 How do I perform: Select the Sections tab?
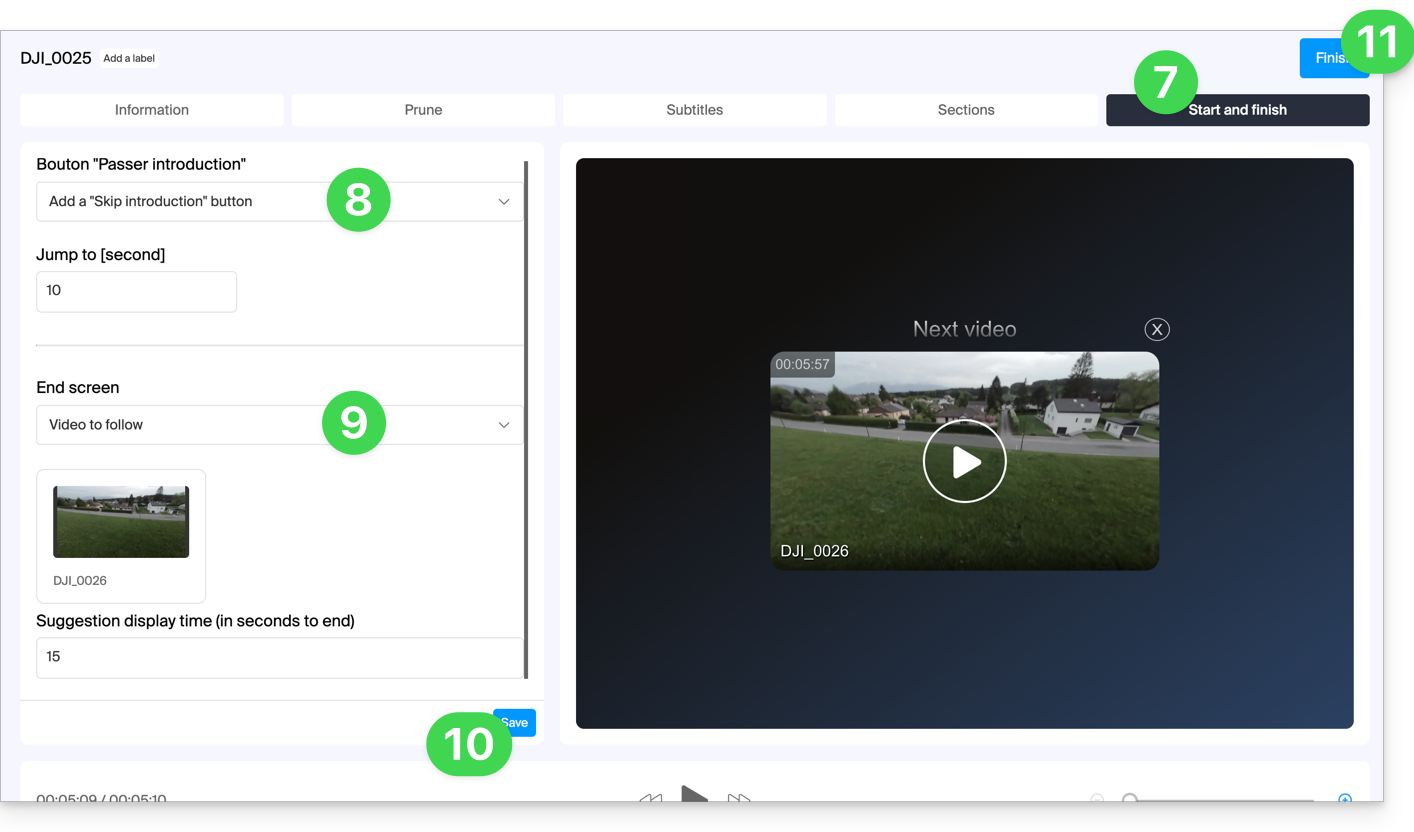click(965, 110)
